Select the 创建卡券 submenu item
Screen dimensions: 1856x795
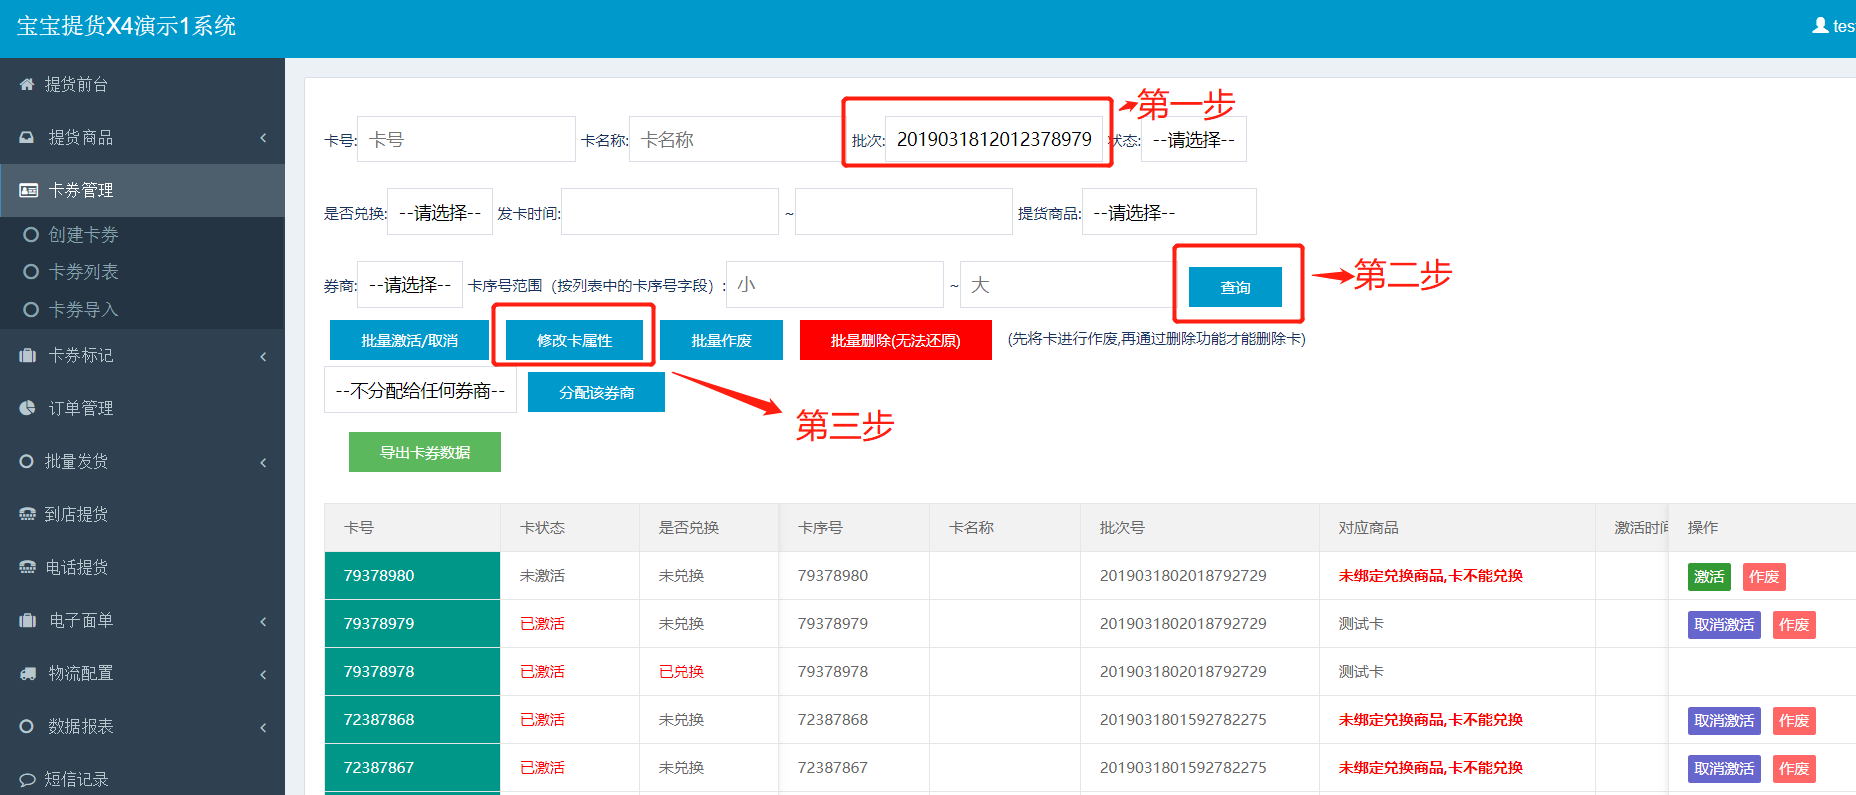click(83, 235)
